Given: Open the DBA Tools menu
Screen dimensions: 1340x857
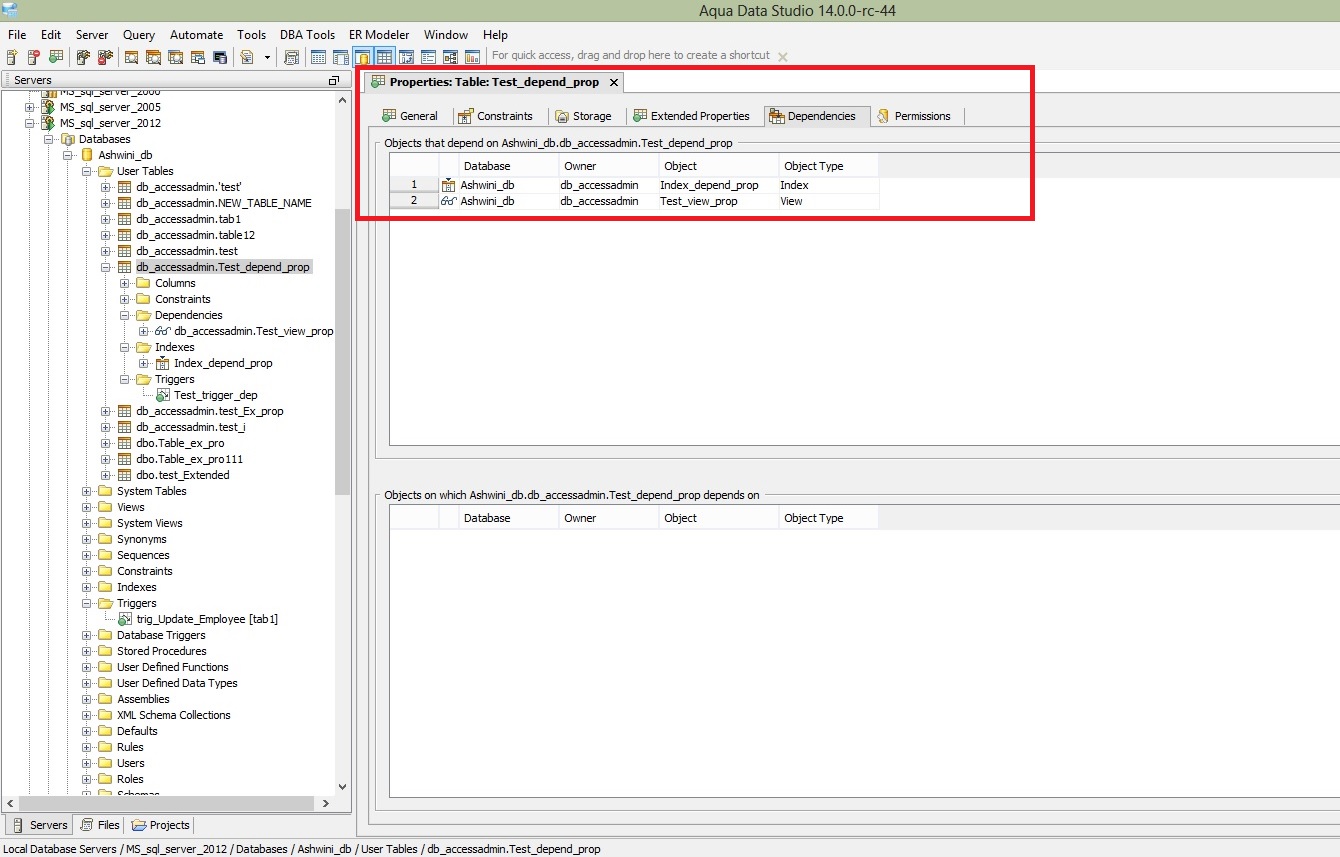Looking at the screenshot, I should pyautogui.click(x=307, y=35).
